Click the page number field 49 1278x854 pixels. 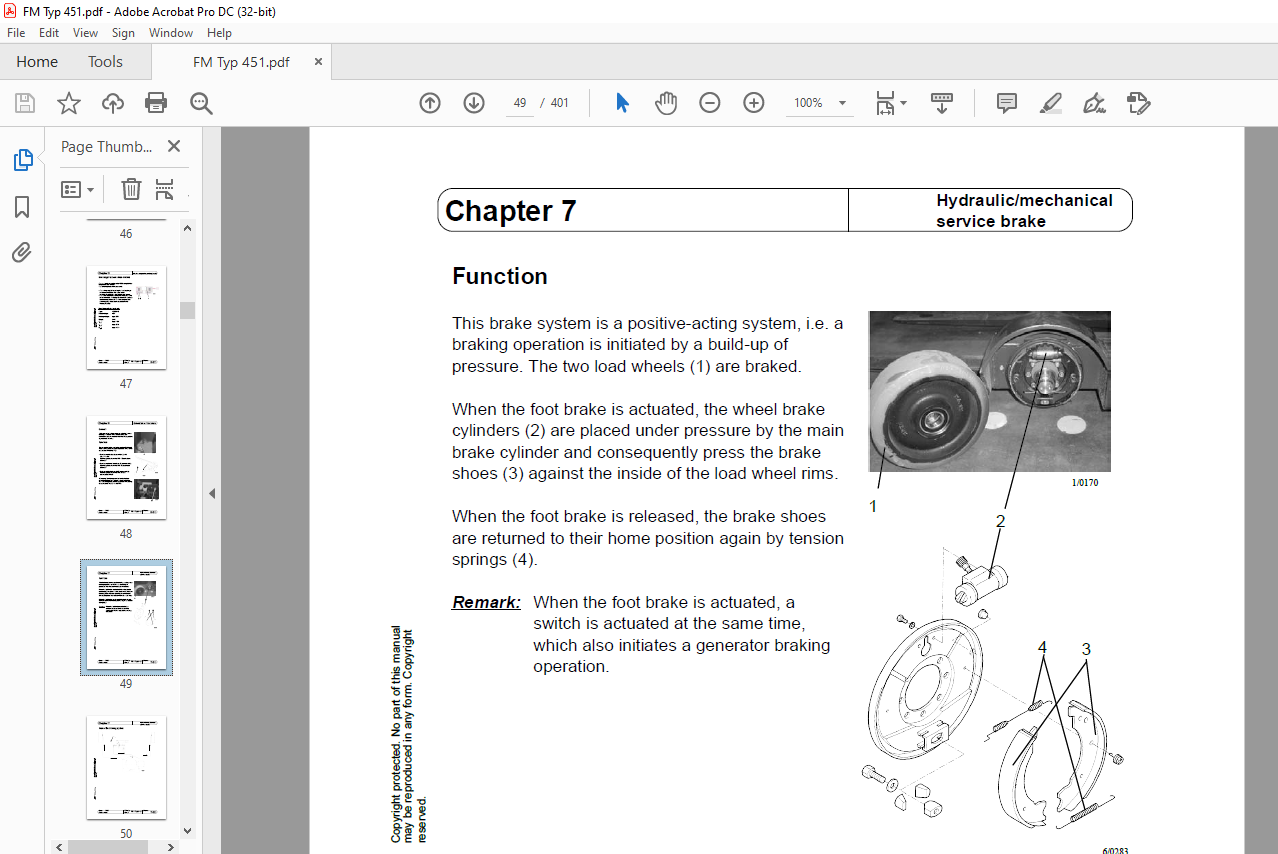520,103
